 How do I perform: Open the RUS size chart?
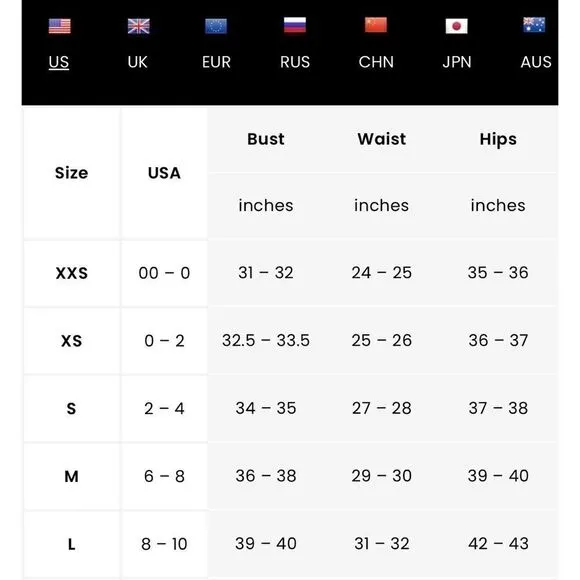click(295, 62)
